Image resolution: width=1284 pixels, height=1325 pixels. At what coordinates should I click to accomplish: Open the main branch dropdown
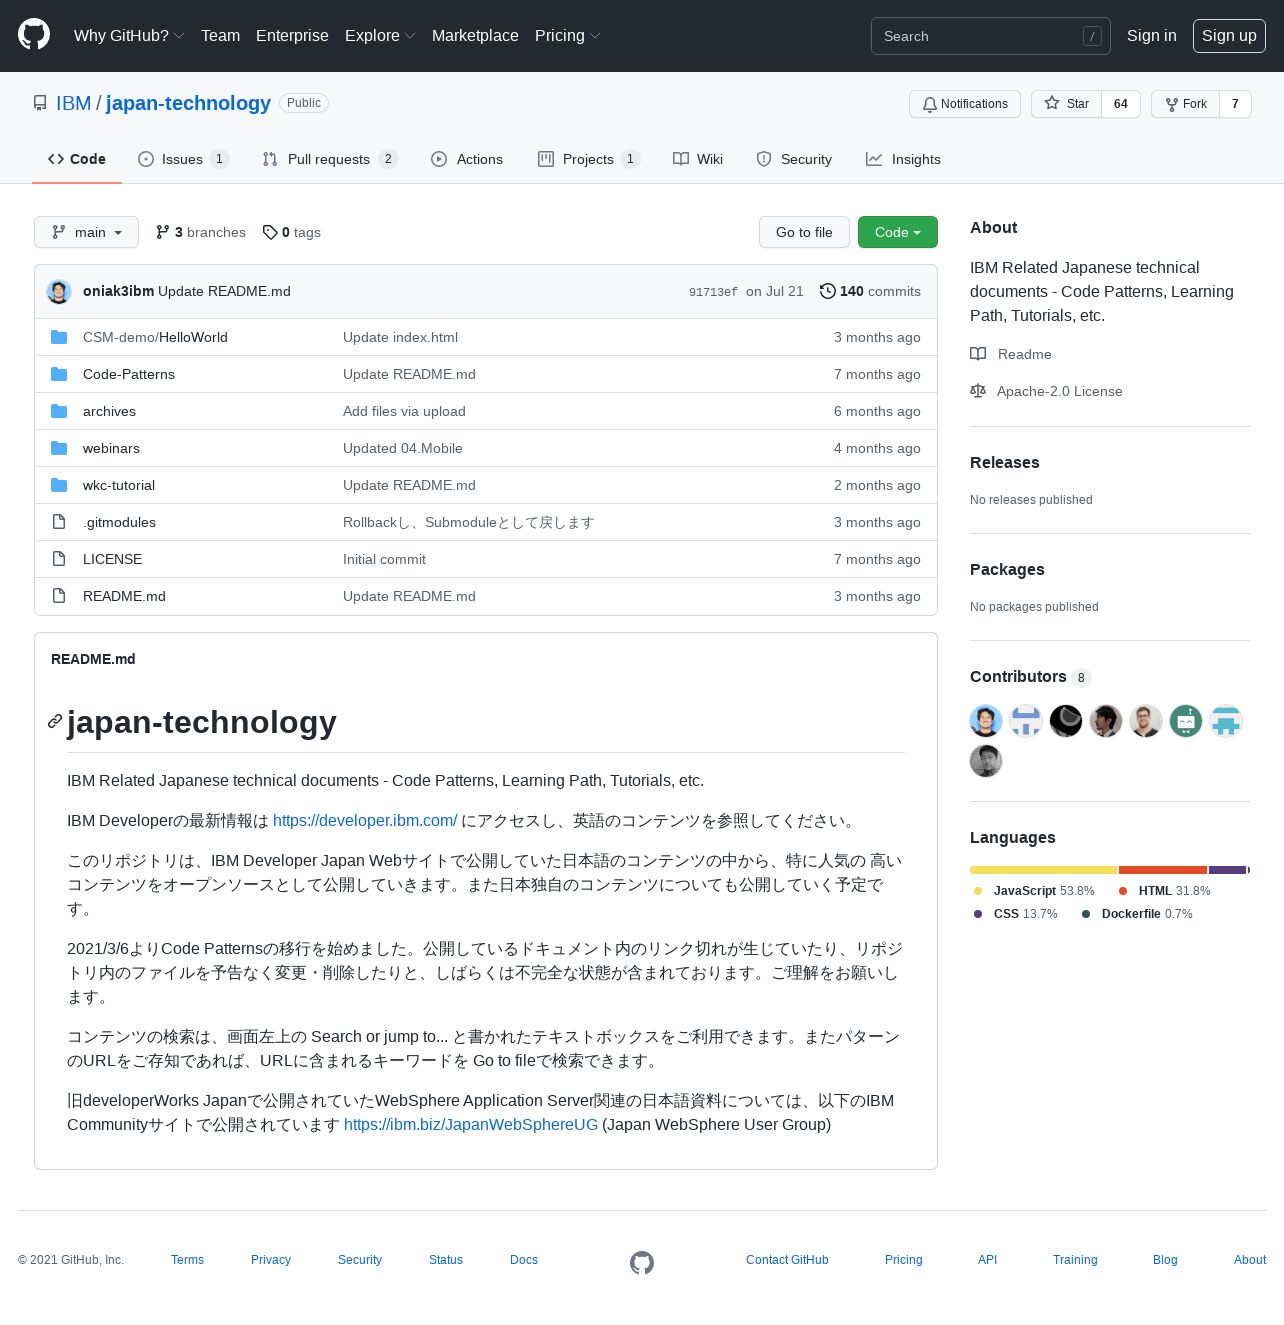click(x=86, y=232)
